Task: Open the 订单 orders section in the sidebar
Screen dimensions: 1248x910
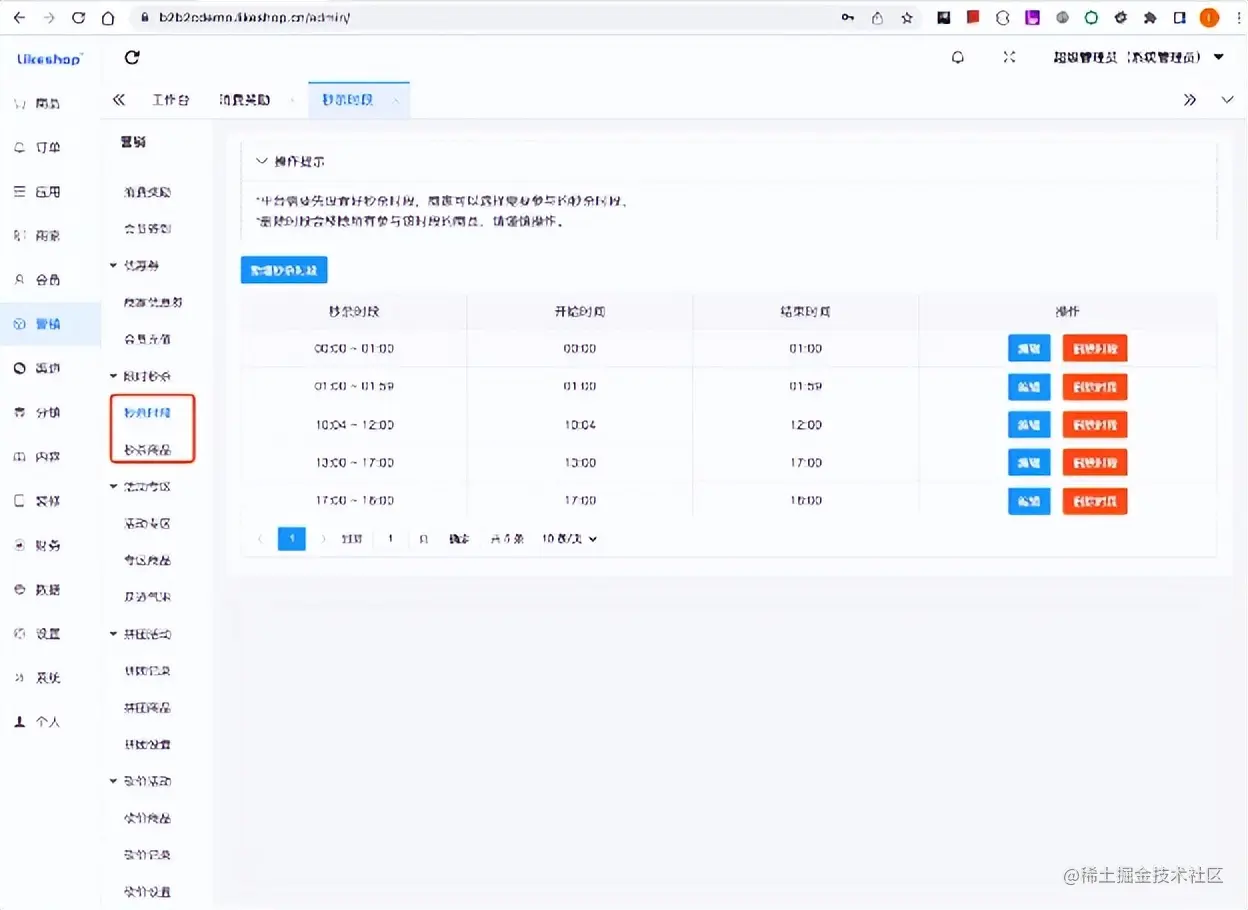Action: coord(38,147)
